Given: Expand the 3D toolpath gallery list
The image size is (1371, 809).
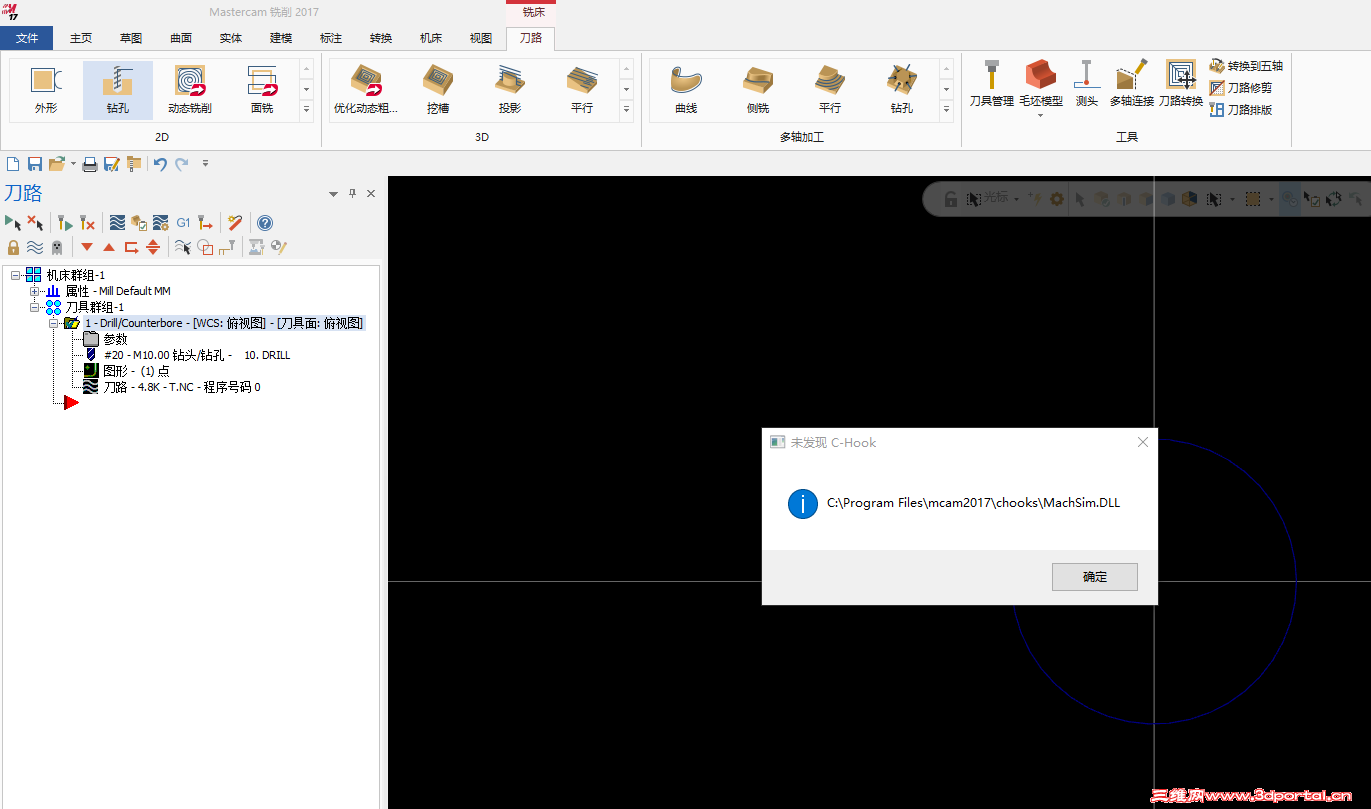Looking at the screenshot, I should [626, 109].
